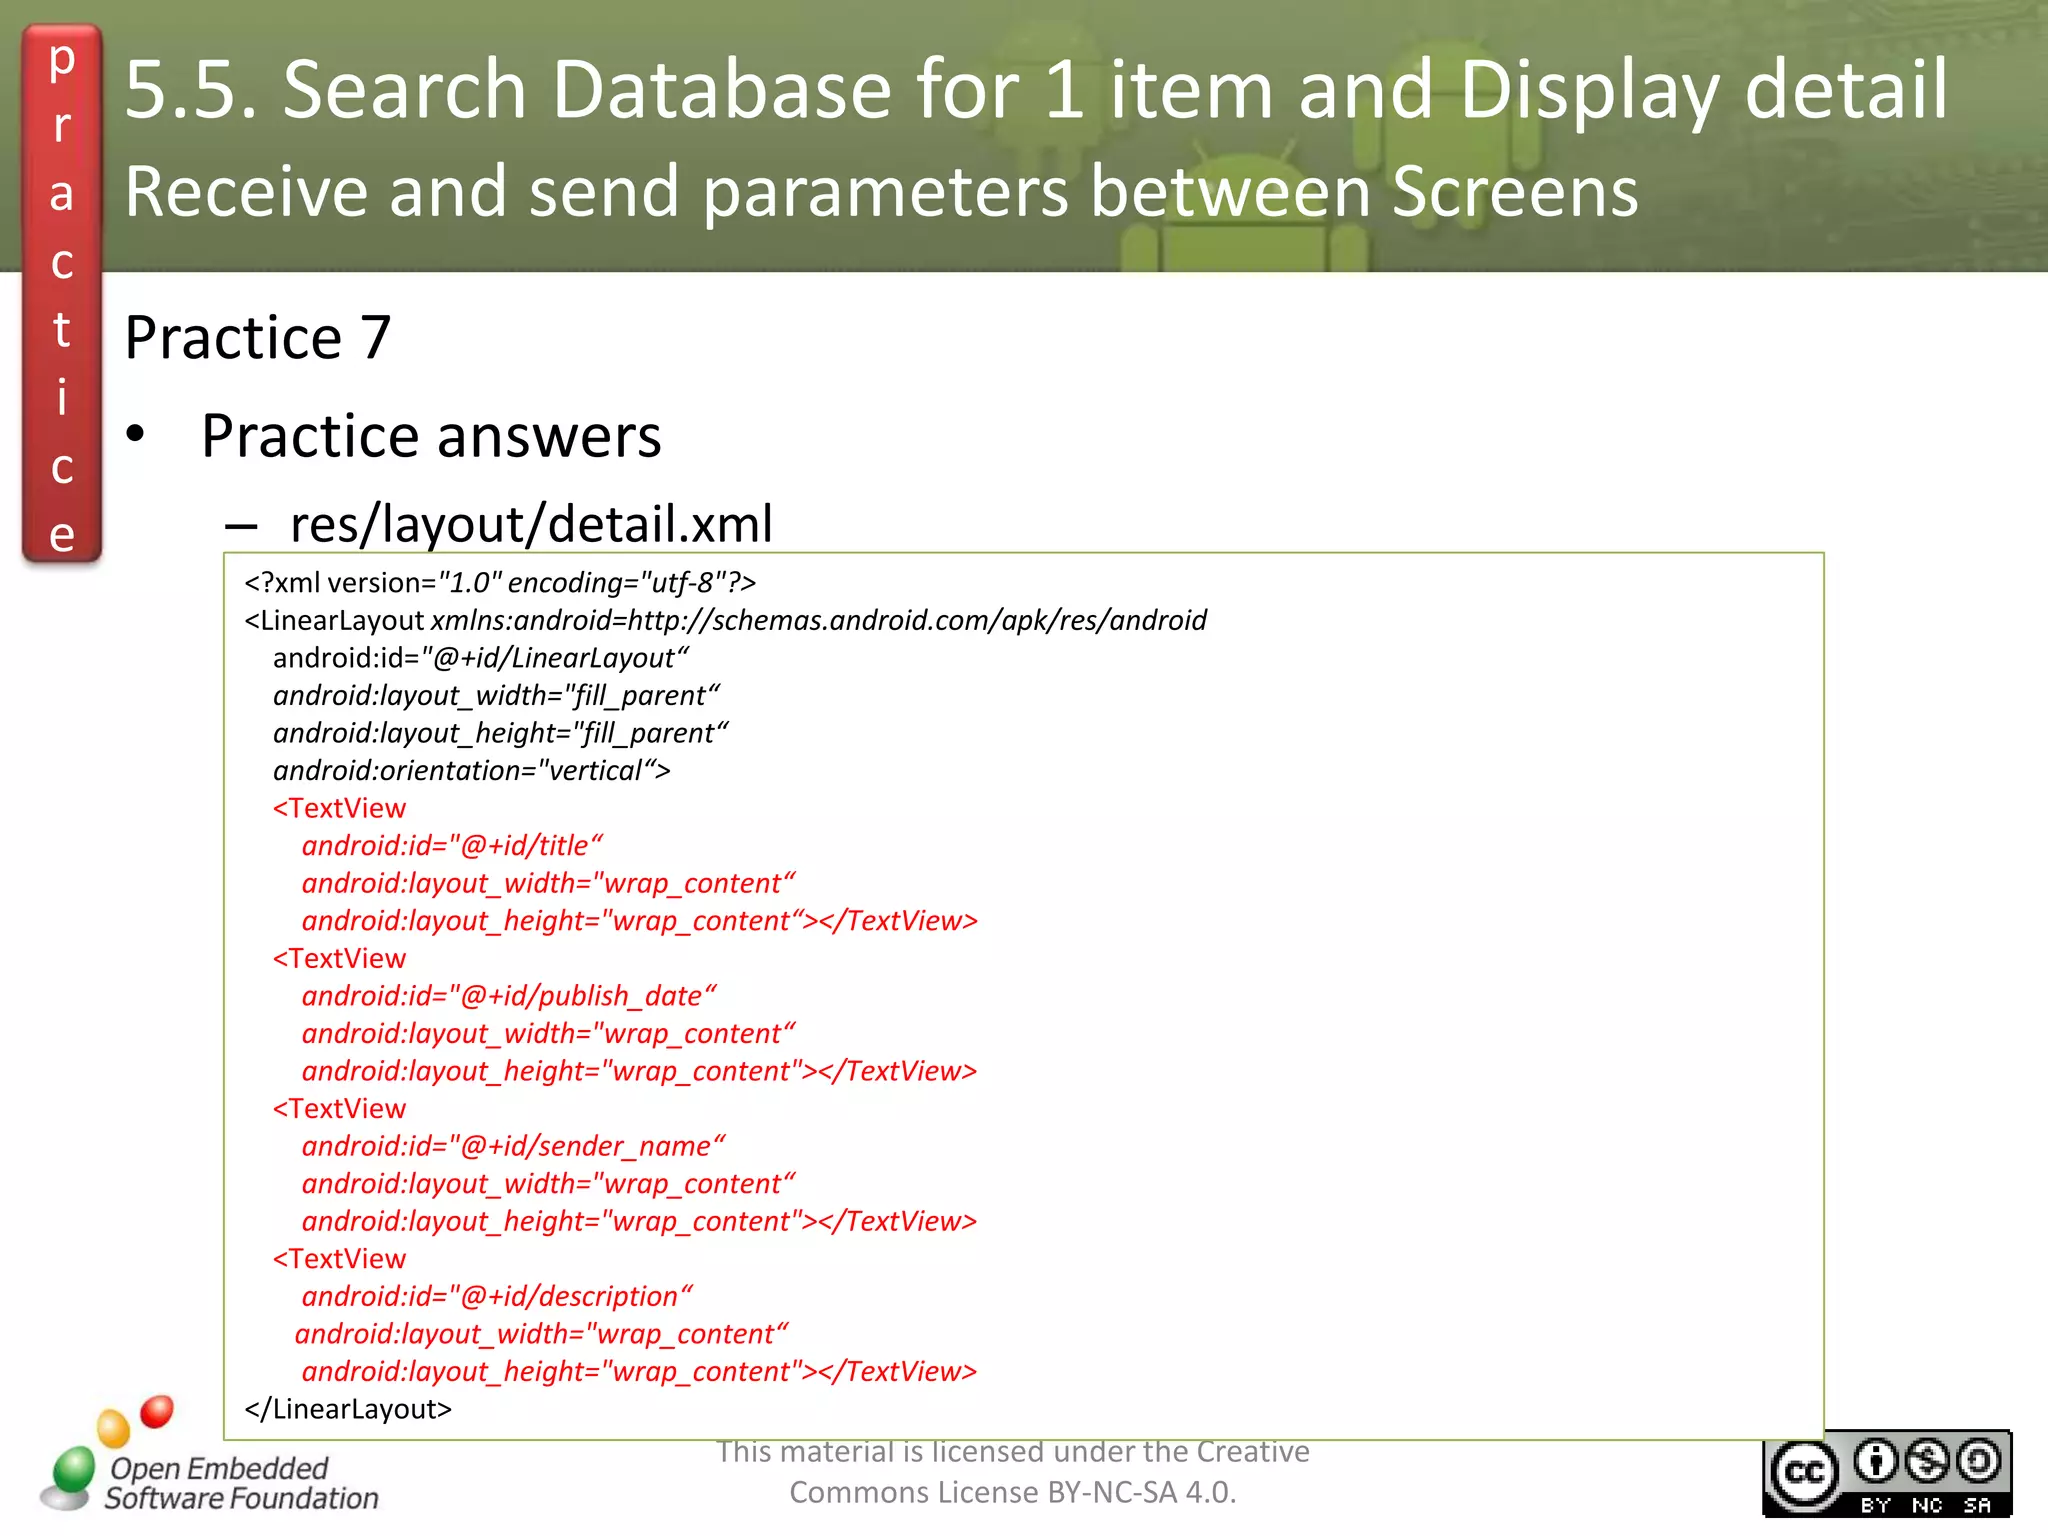
Task: Click the '<LinearLayout xmlns:android' line
Action: [725, 620]
